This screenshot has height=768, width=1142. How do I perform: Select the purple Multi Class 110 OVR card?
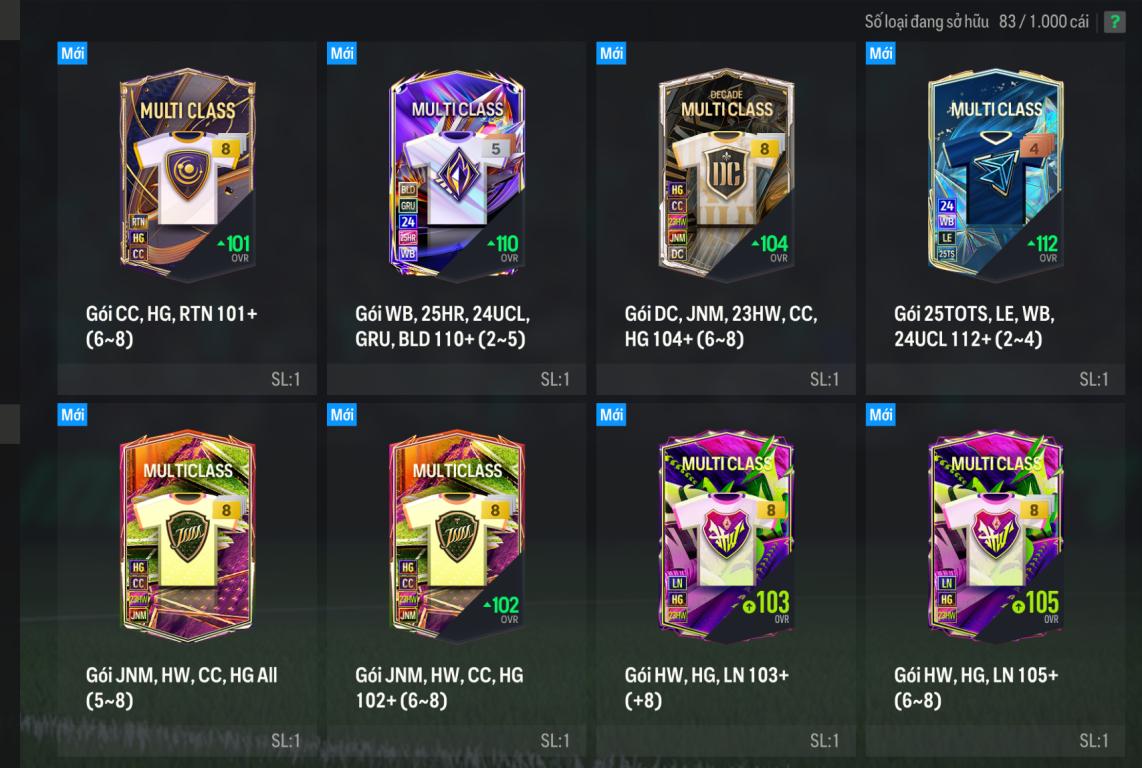coord(457,175)
